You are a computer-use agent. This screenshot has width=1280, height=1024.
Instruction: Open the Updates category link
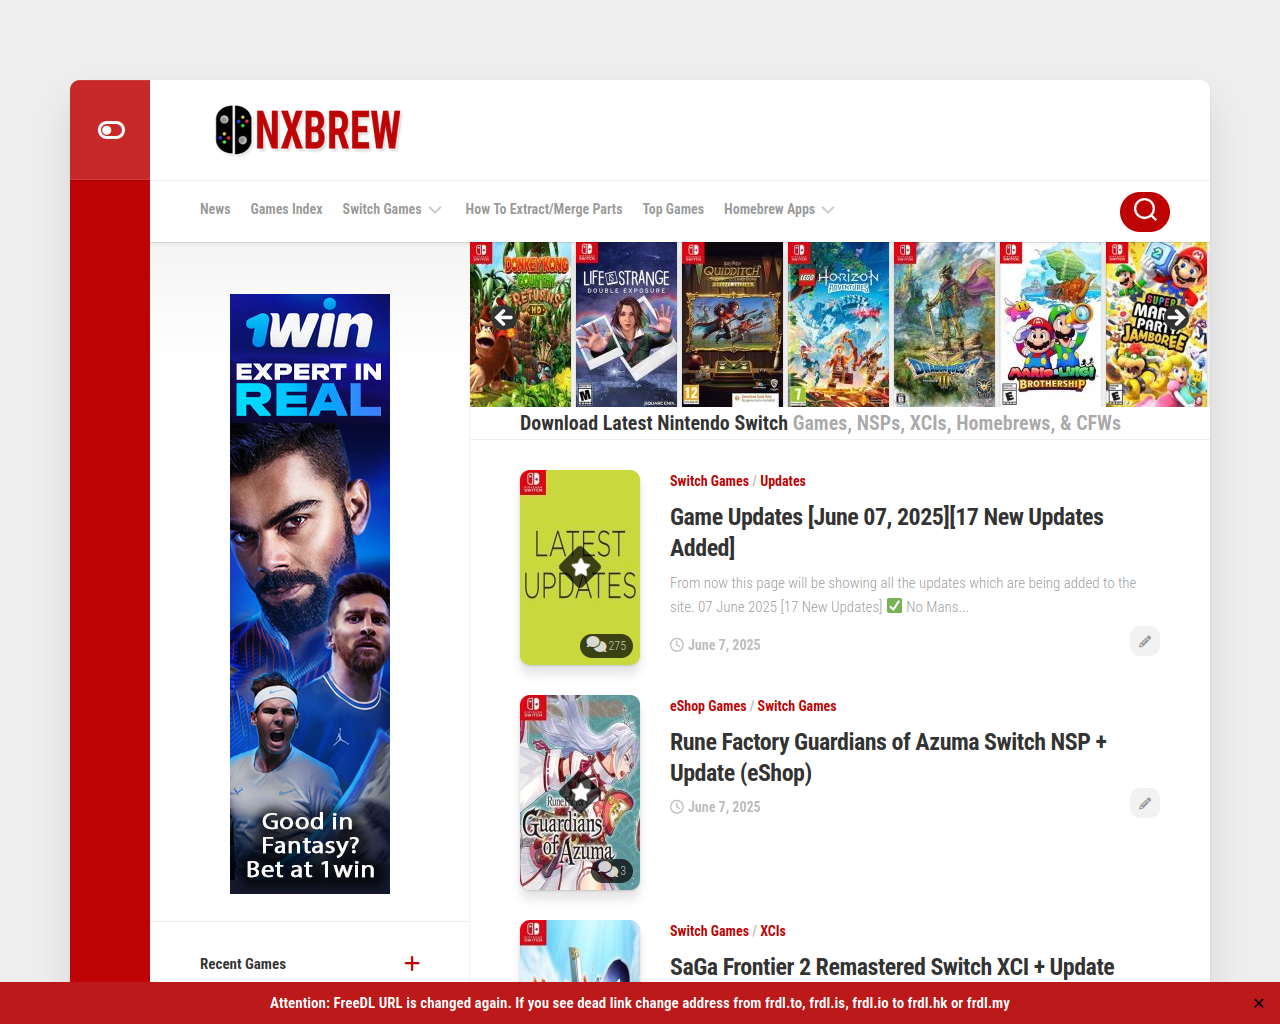tap(783, 481)
